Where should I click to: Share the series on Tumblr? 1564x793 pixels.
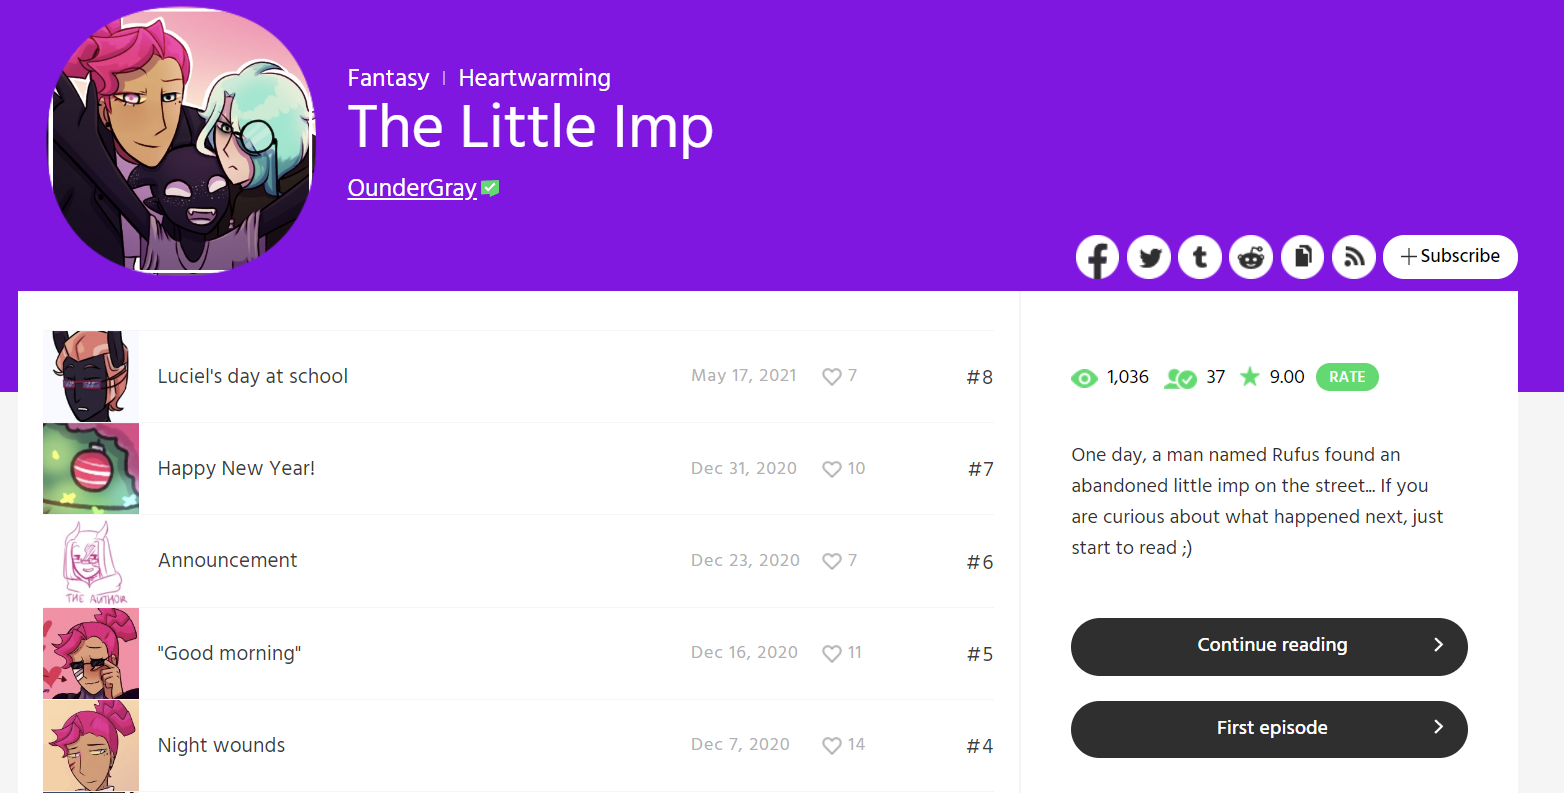1199,257
